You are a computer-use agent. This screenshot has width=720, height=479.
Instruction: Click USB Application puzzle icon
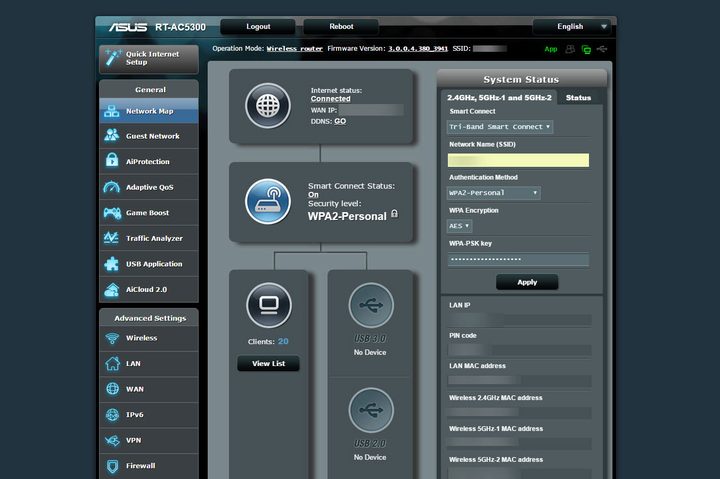(112, 264)
